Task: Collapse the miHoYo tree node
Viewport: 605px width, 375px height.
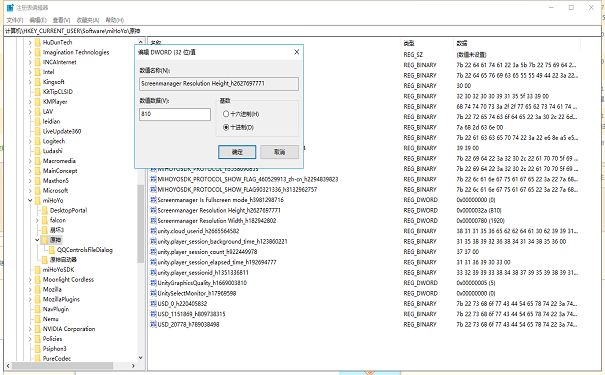Action: click(x=30, y=201)
